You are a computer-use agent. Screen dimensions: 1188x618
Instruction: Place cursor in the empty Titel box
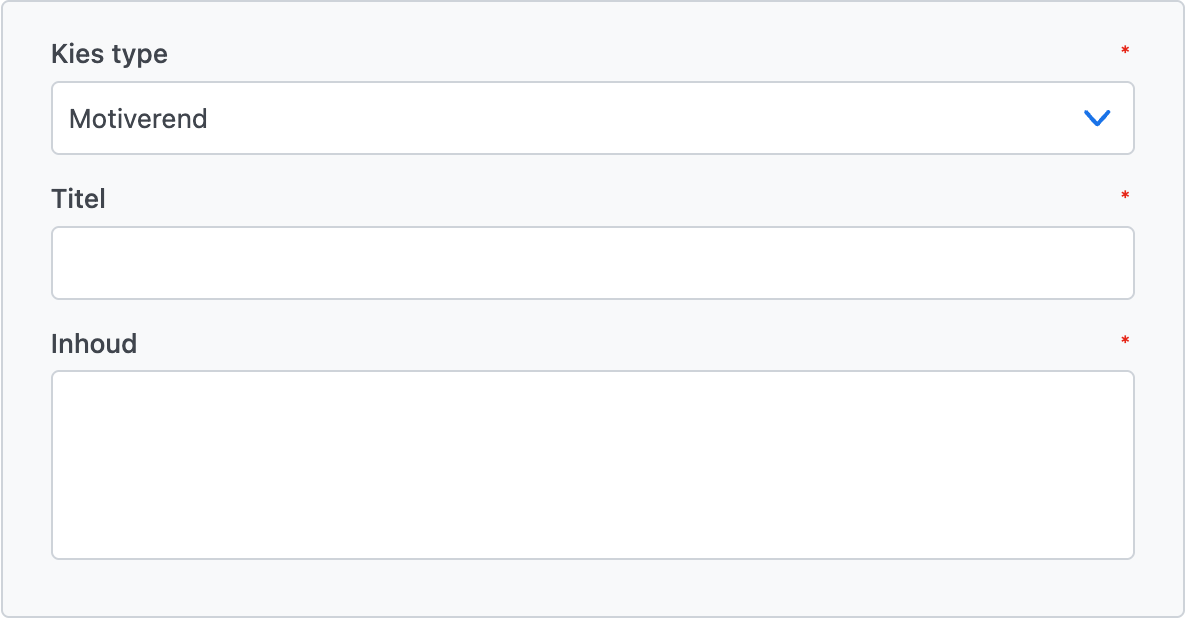coord(592,263)
